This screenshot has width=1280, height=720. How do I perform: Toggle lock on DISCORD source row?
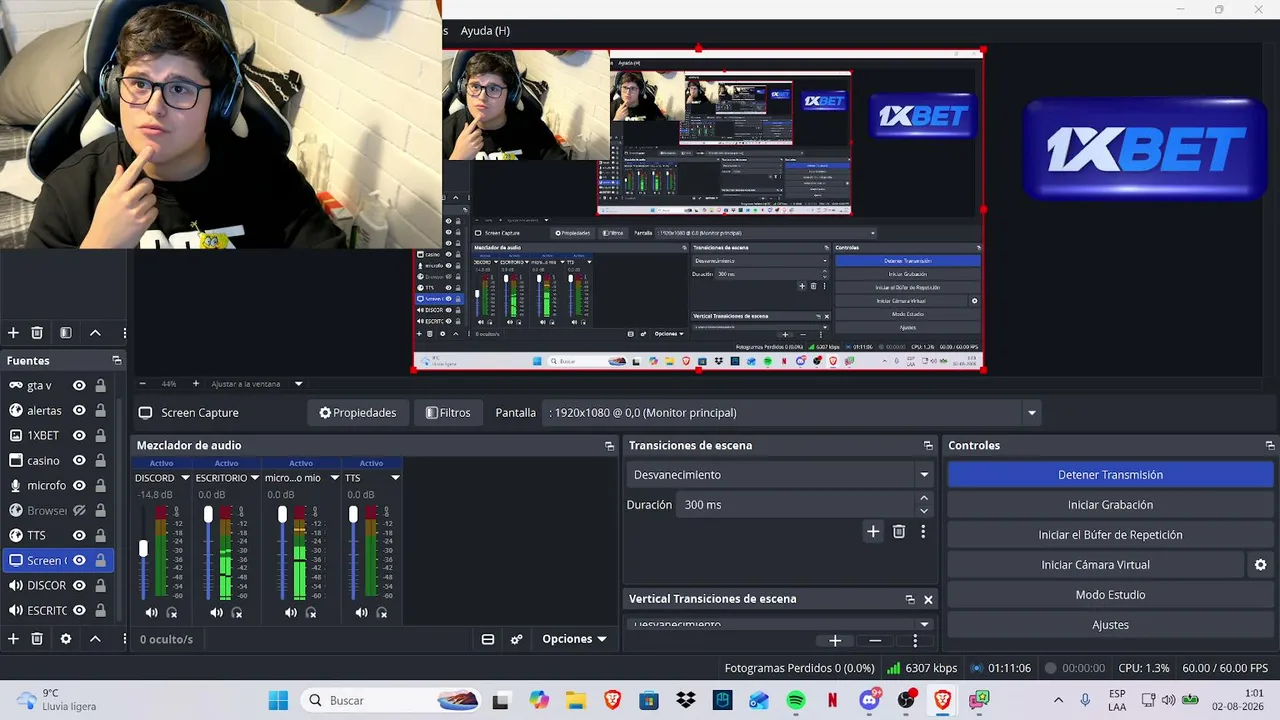tap(100, 585)
